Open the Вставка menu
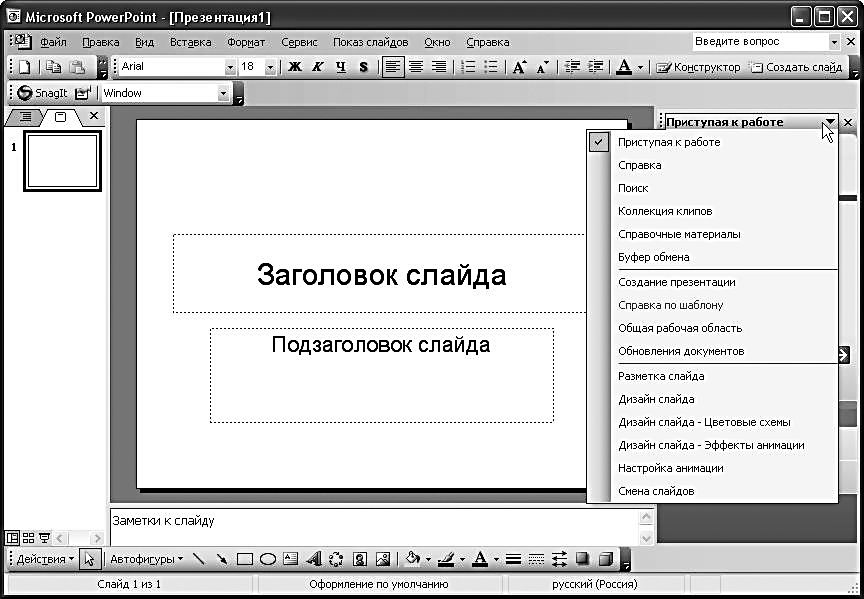 [190, 42]
